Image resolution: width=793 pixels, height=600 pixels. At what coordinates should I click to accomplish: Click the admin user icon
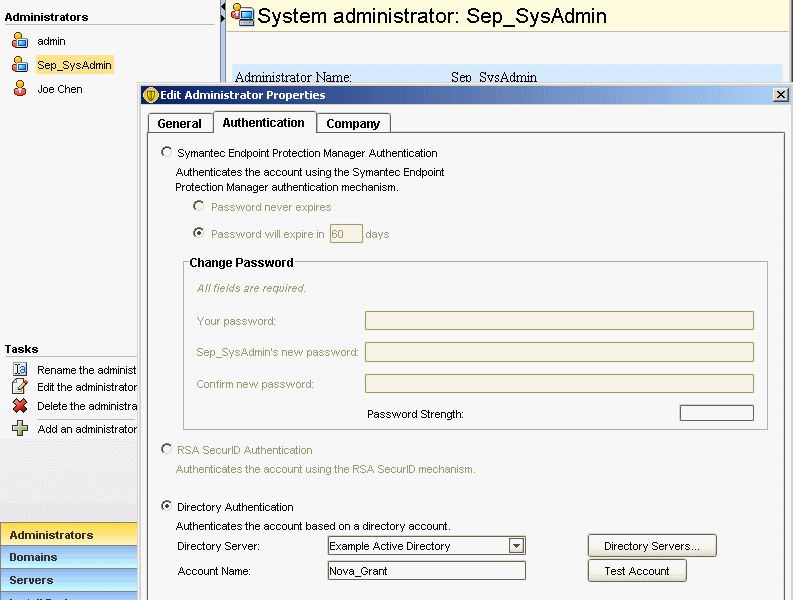(x=20, y=41)
